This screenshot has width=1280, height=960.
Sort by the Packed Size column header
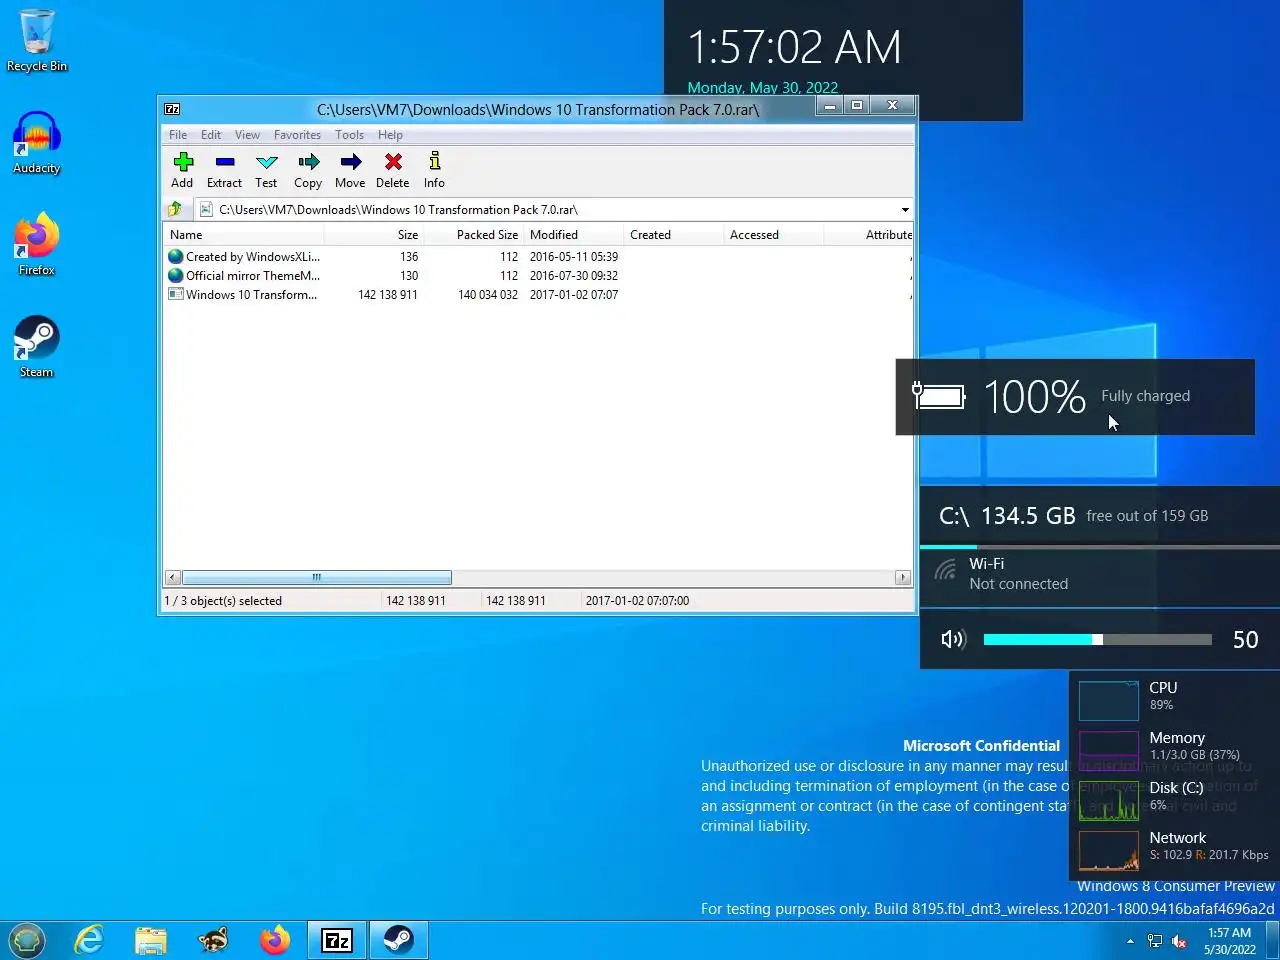click(474, 235)
